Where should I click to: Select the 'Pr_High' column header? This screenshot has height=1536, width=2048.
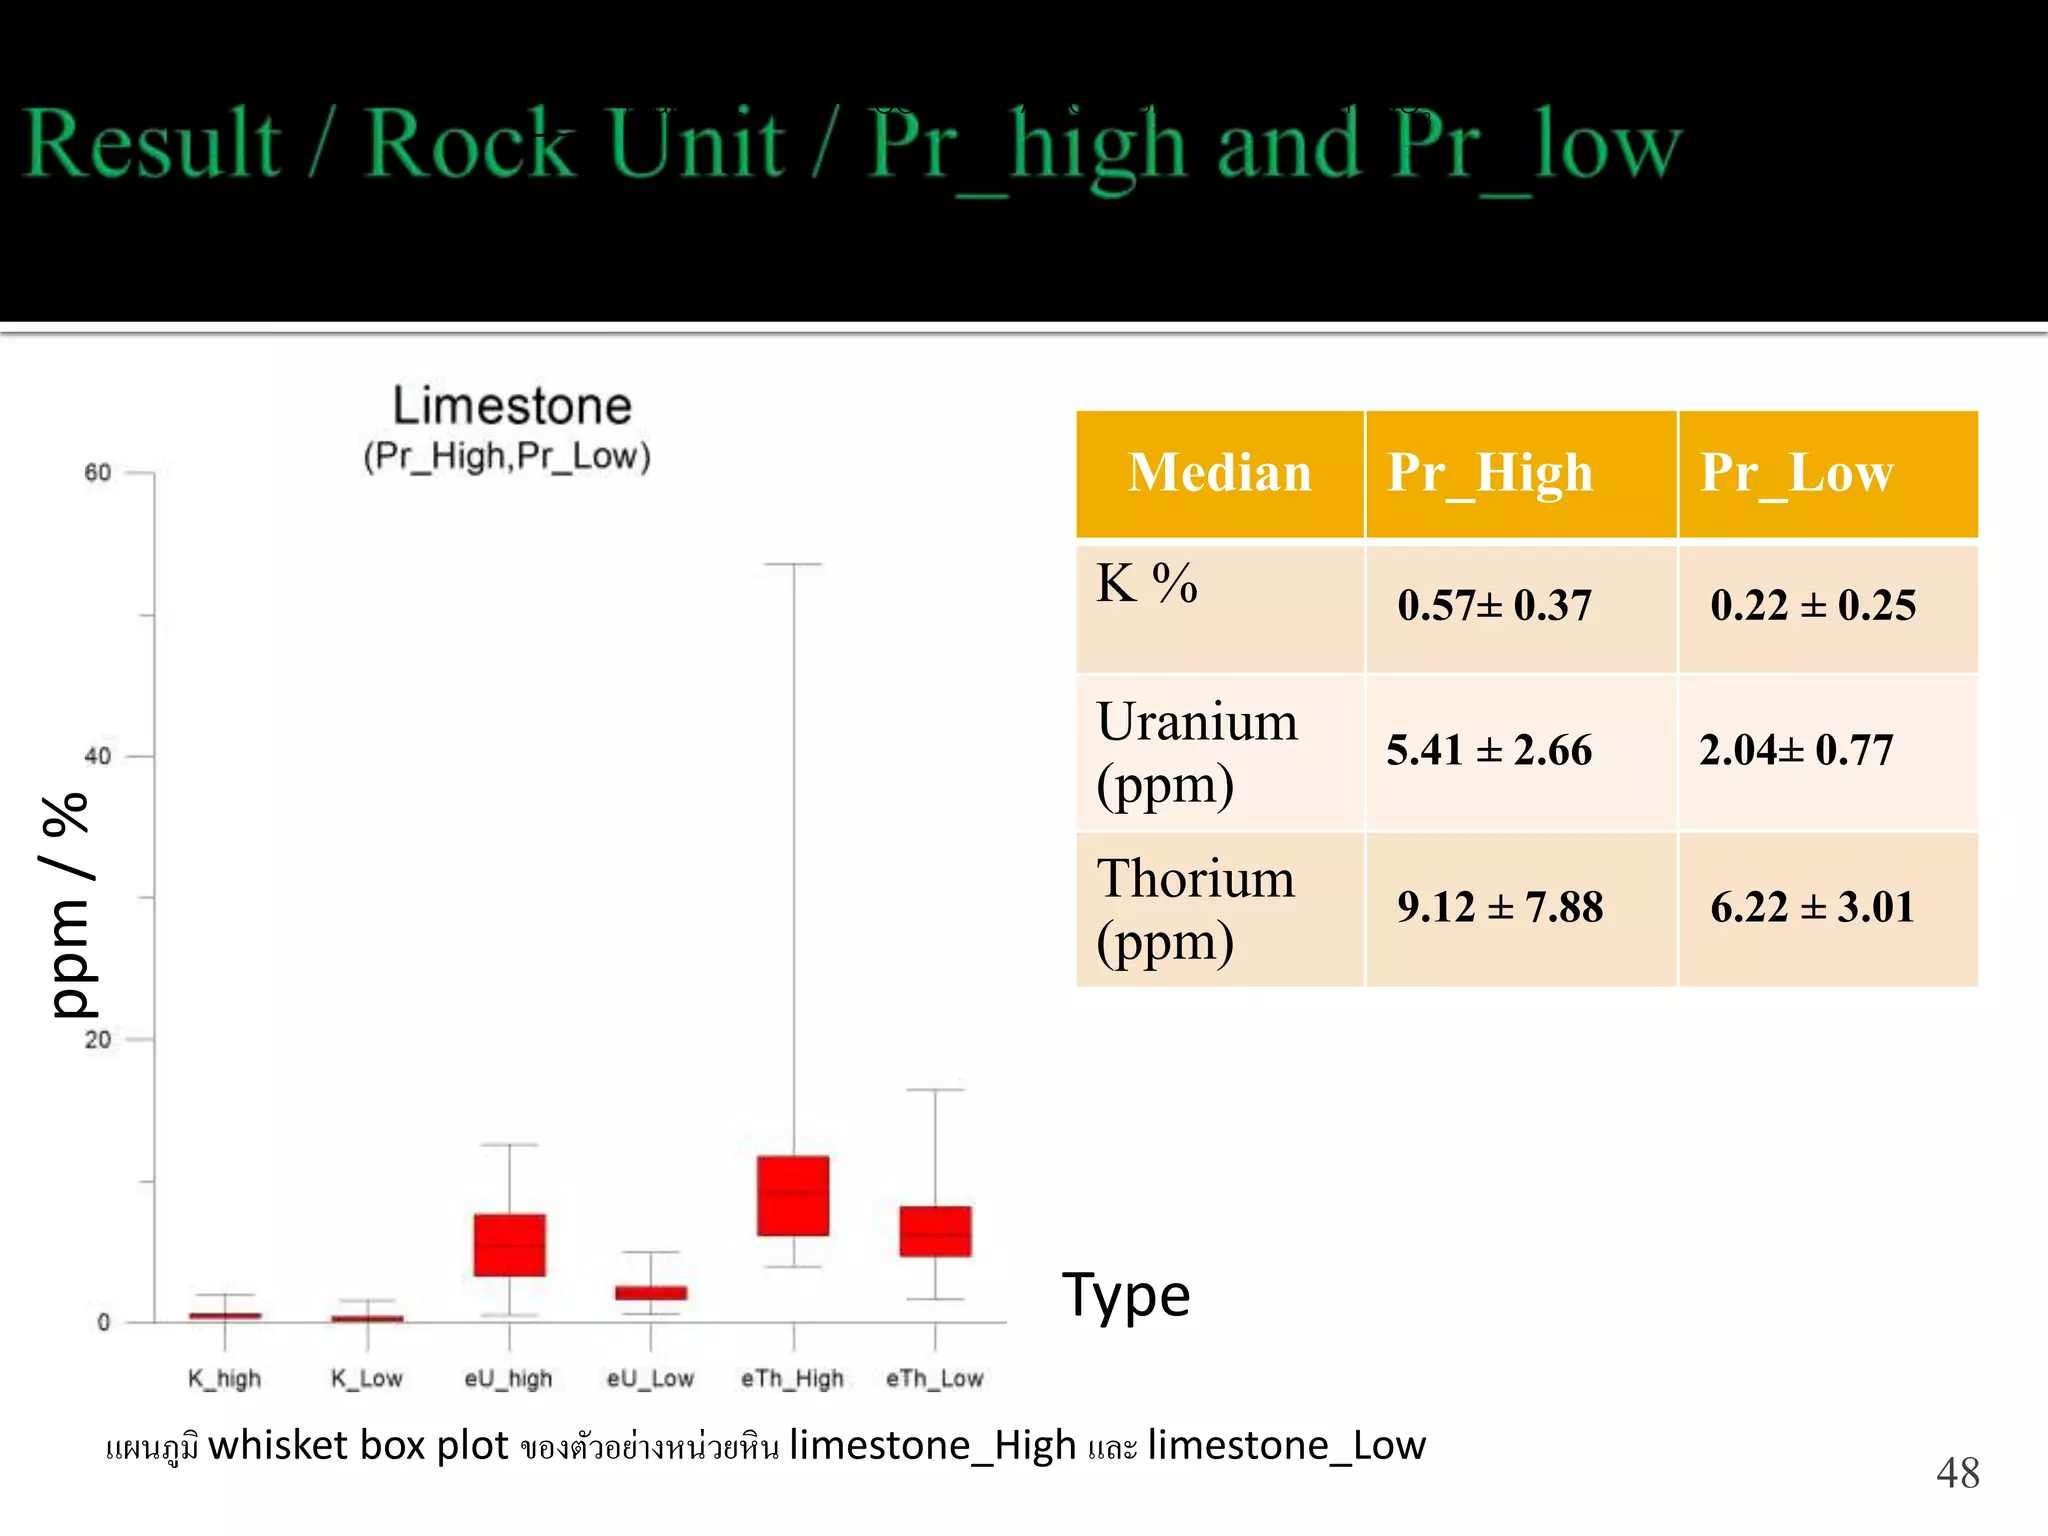tap(1489, 473)
